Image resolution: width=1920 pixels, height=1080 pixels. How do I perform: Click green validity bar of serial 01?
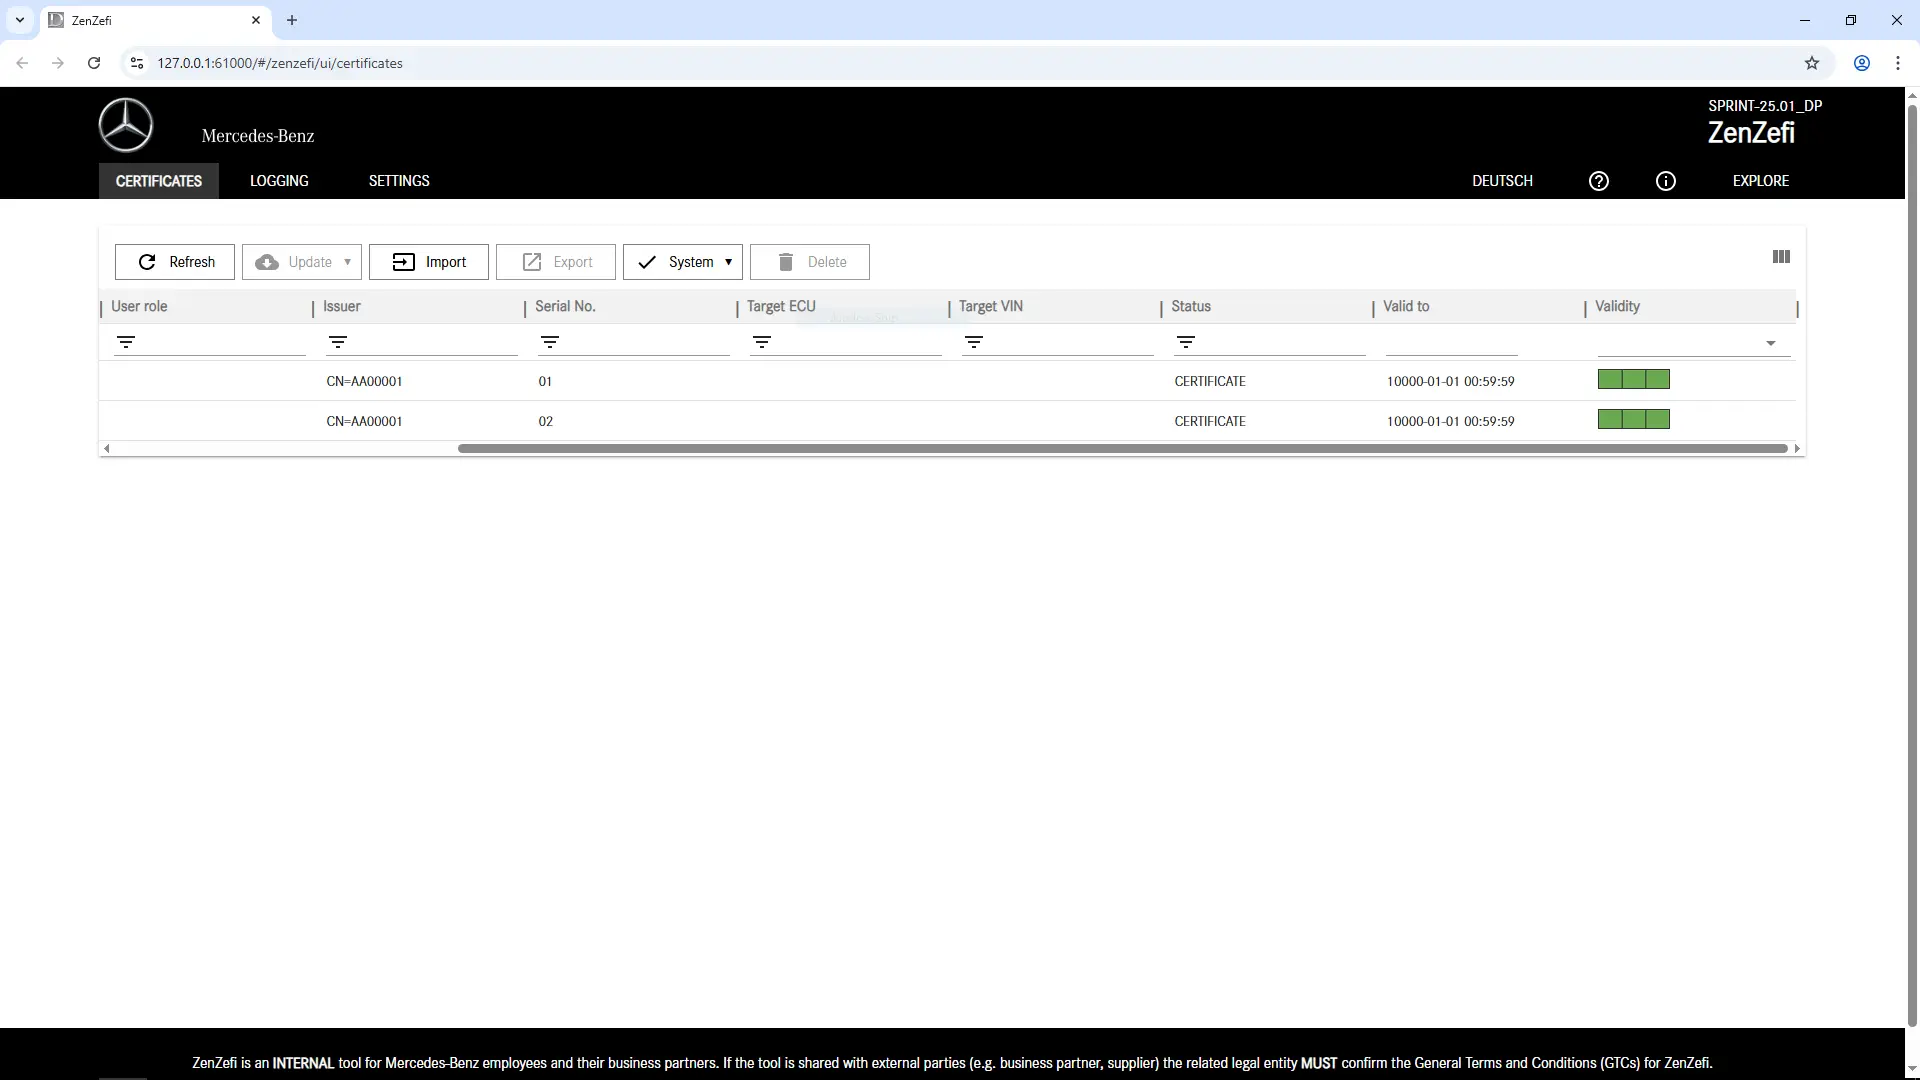[x=1633, y=379]
